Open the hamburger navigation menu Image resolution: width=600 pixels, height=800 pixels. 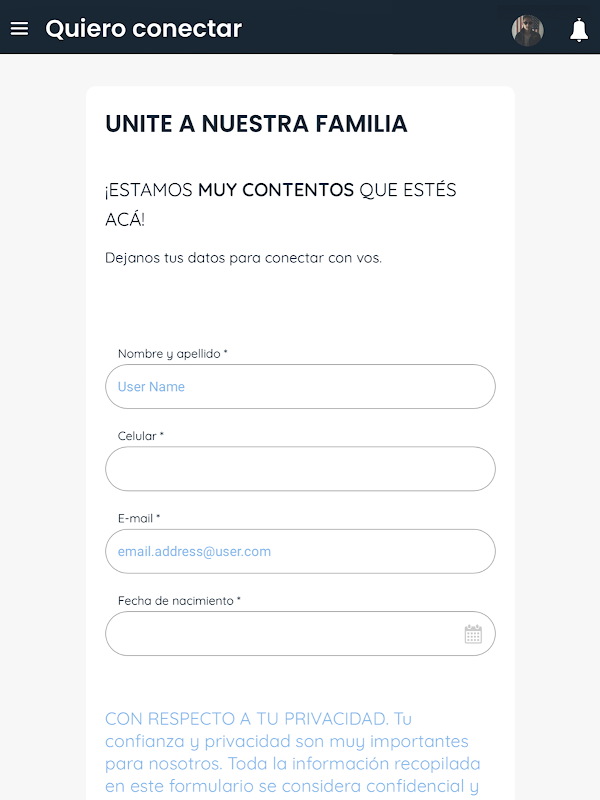pos(19,29)
